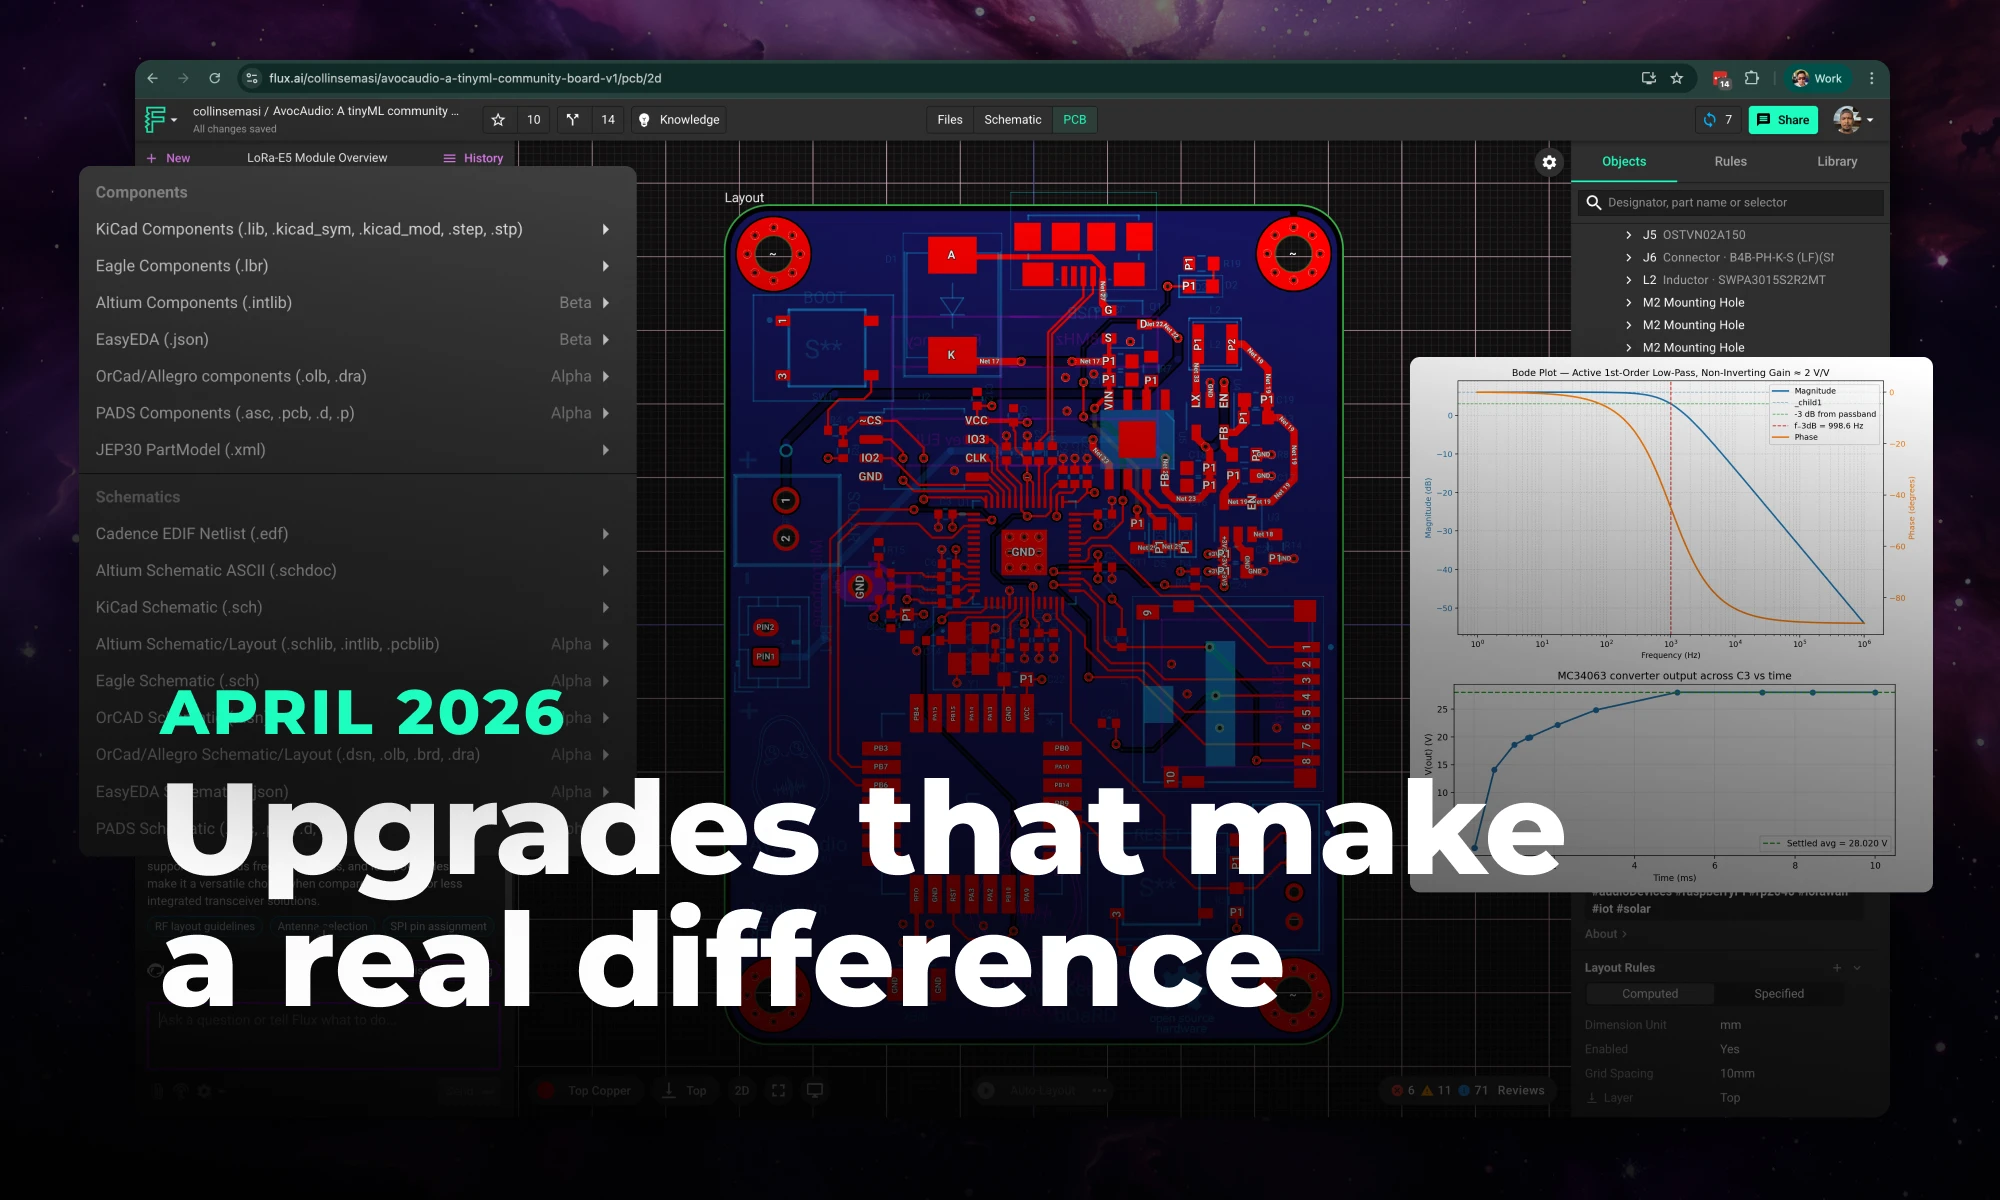Open canvas settings via the gear icon

[x=1549, y=162]
